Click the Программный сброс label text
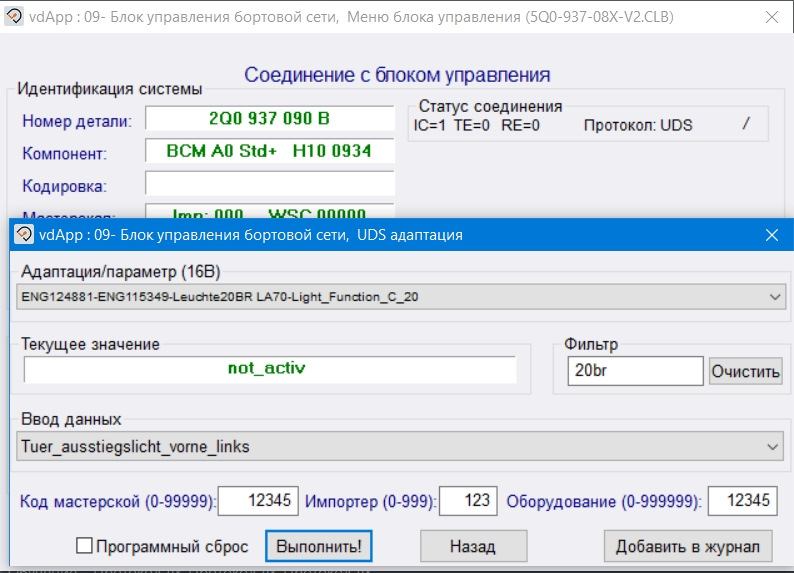This screenshot has height=573, width=794. pyautogui.click(x=172, y=546)
